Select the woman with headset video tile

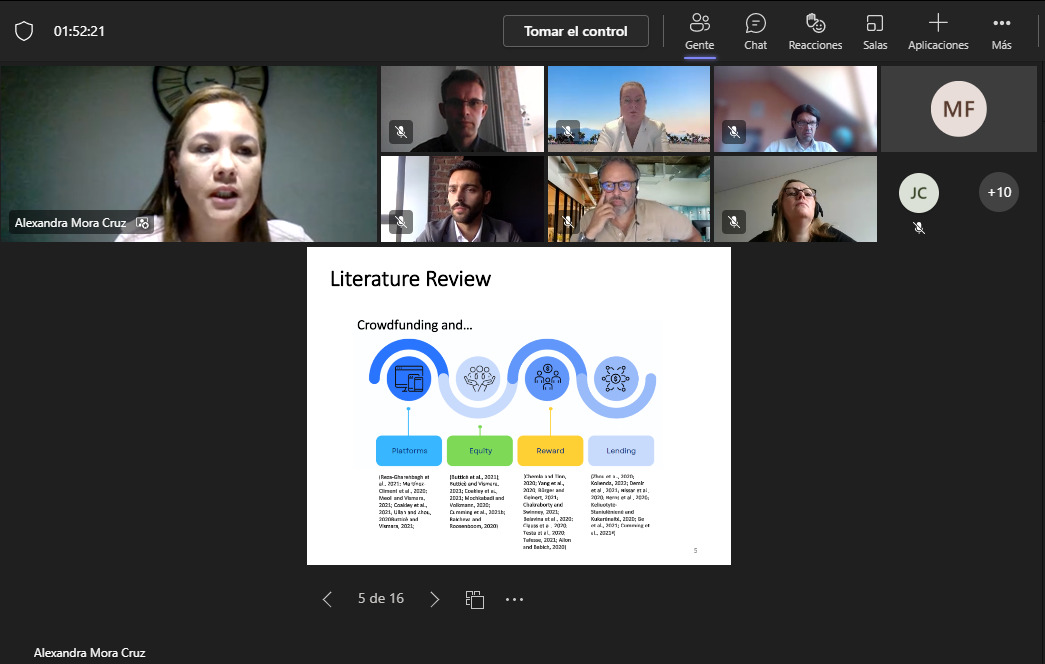tap(795, 199)
